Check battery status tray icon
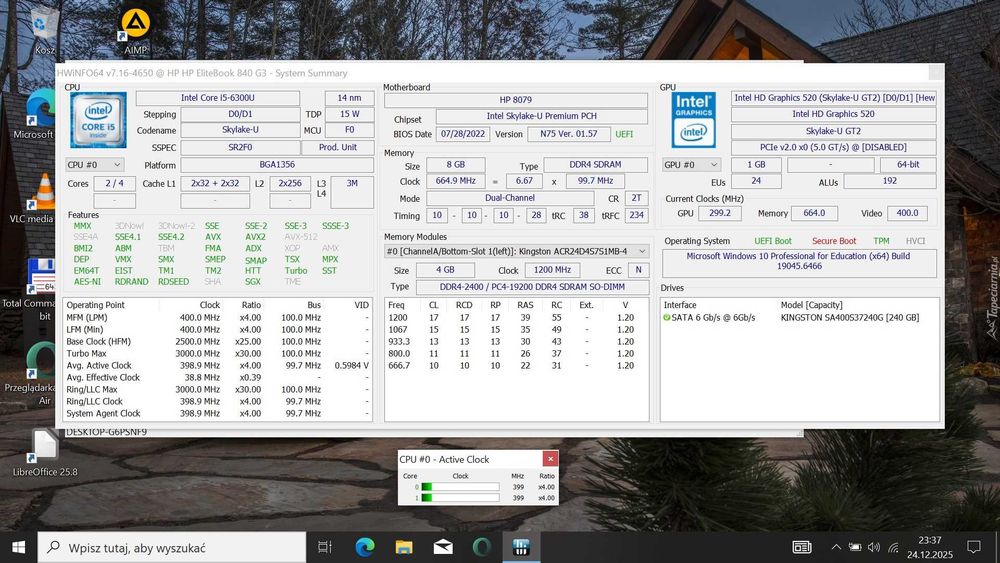 coord(855,547)
